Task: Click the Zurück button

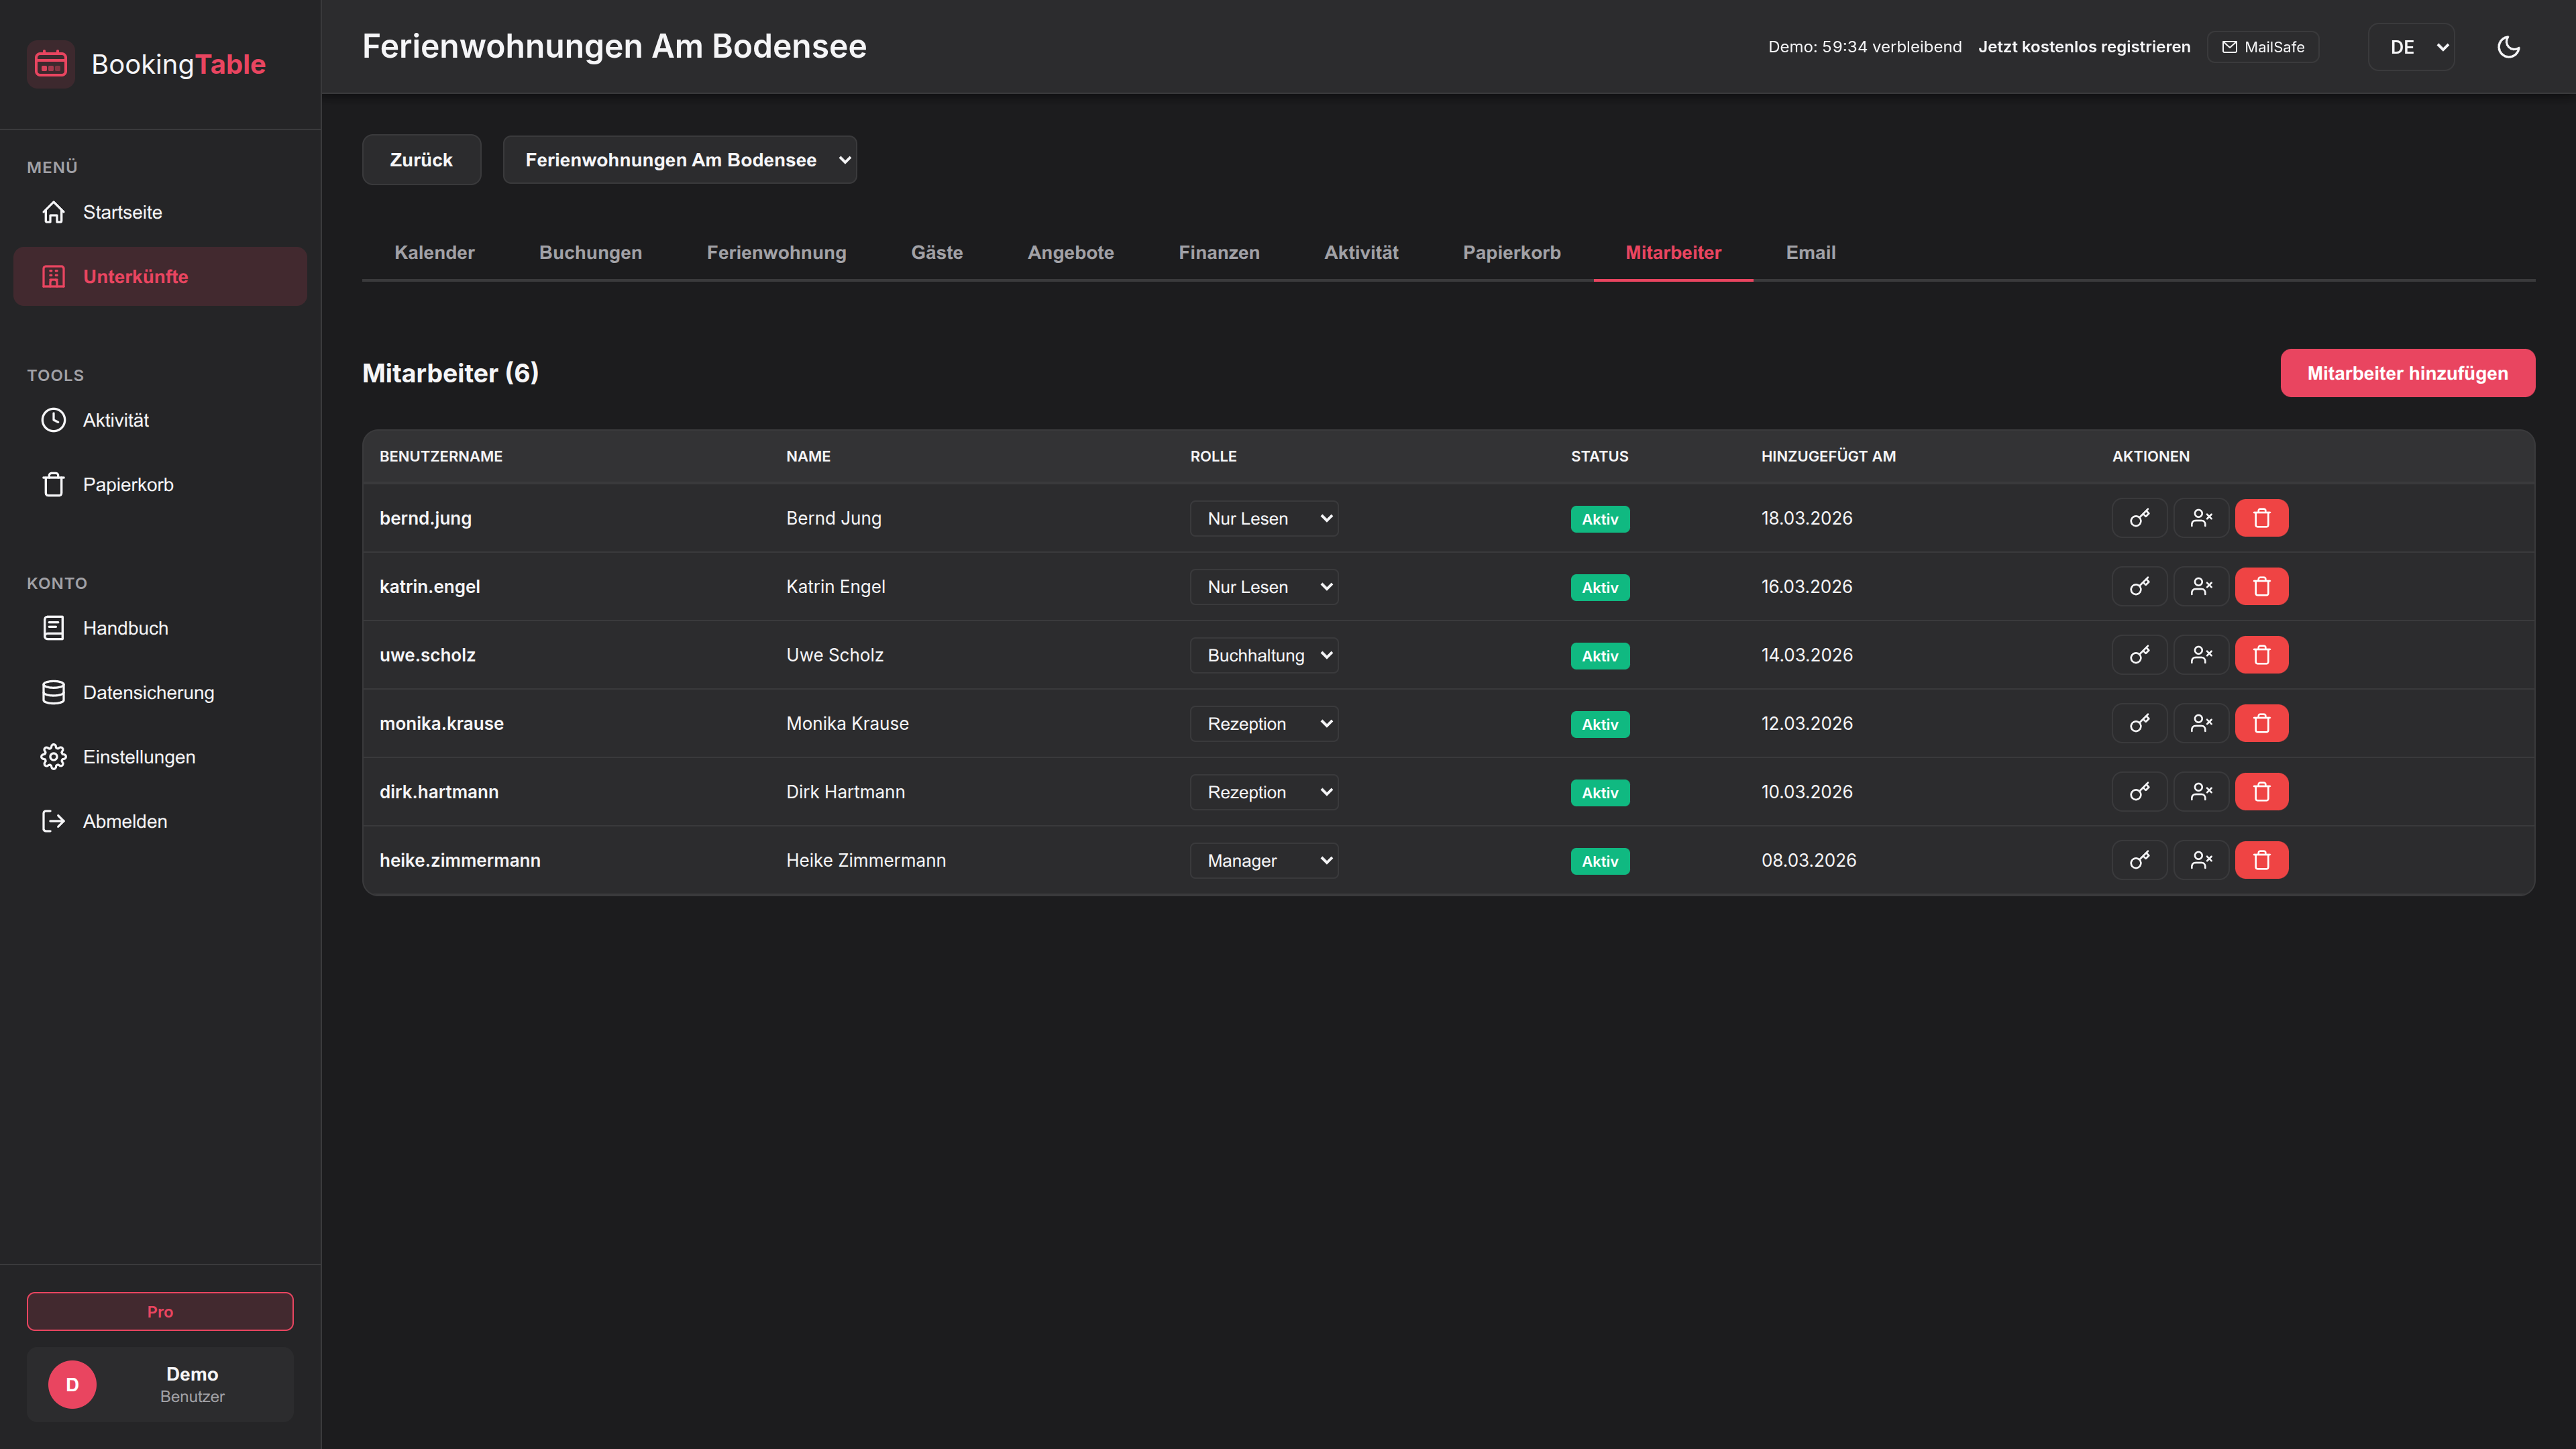Action: pos(421,160)
